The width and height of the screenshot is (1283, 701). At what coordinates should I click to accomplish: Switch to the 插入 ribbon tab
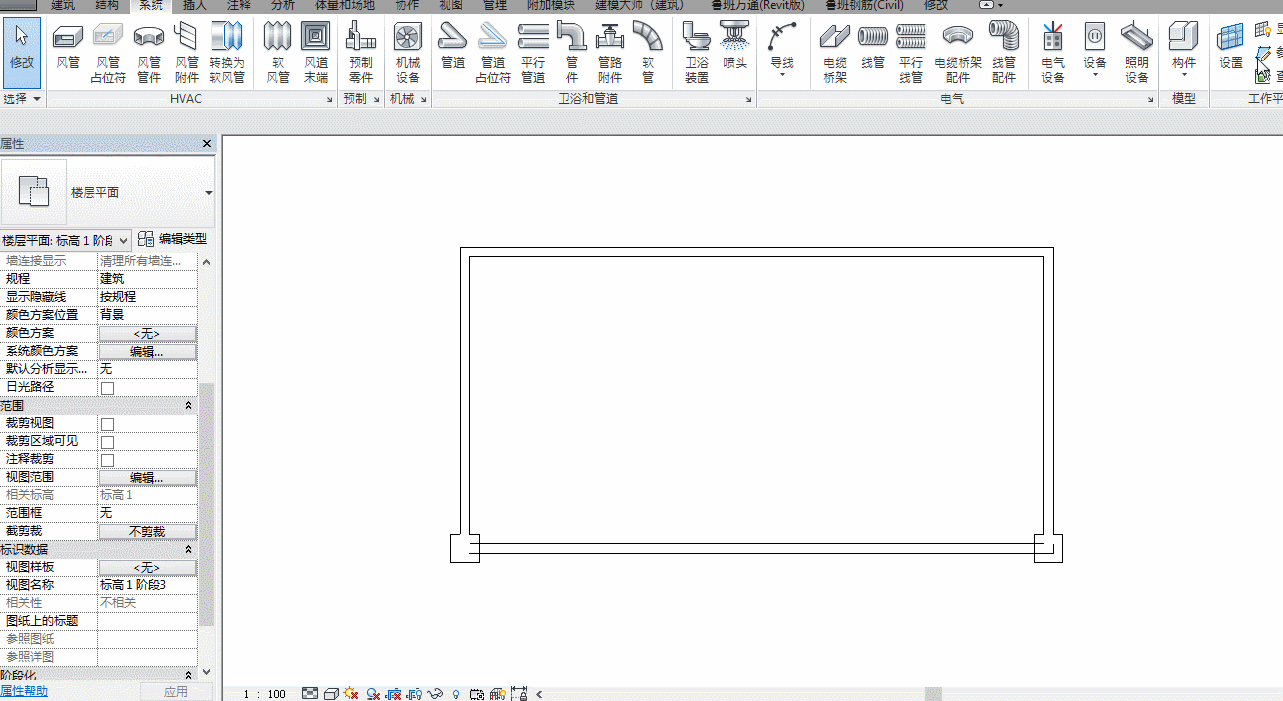[195, 6]
